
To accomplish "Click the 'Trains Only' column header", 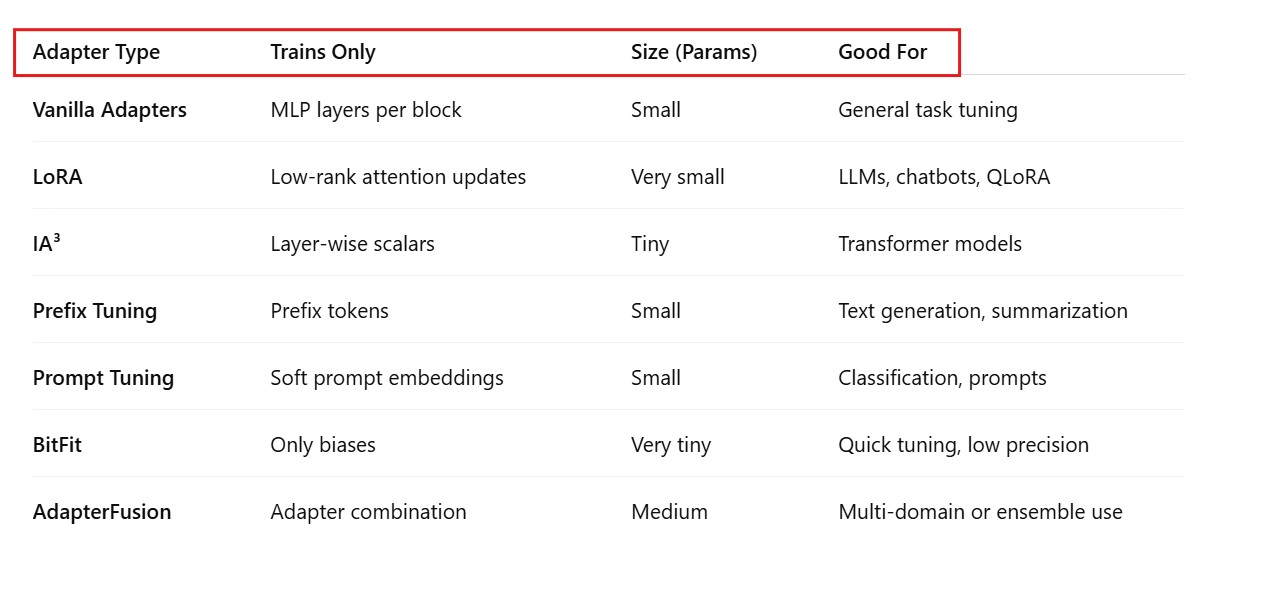I will point(323,52).
